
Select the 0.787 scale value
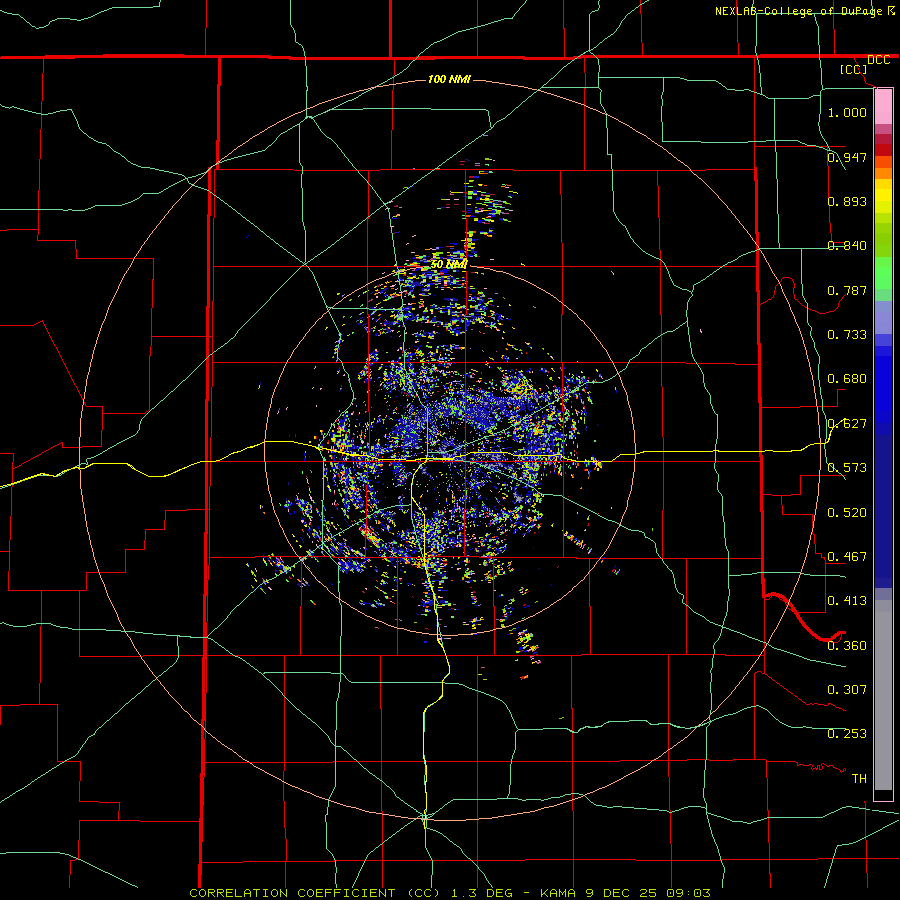coord(847,290)
